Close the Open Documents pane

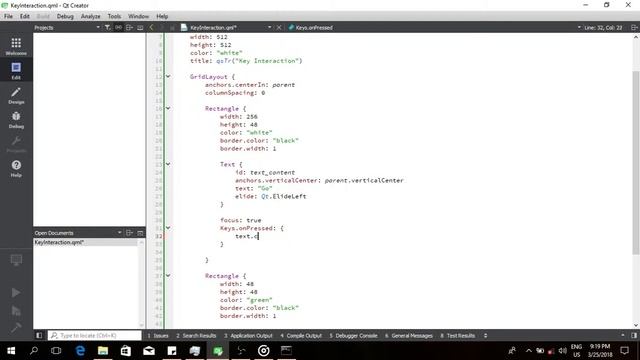(140, 233)
